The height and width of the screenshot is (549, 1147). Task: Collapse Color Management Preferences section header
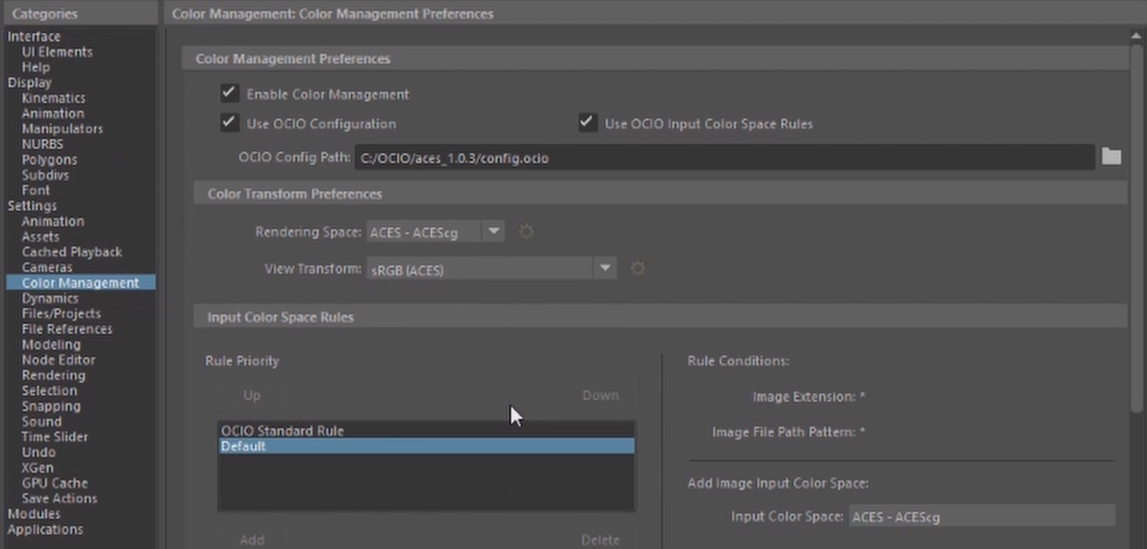coord(655,58)
